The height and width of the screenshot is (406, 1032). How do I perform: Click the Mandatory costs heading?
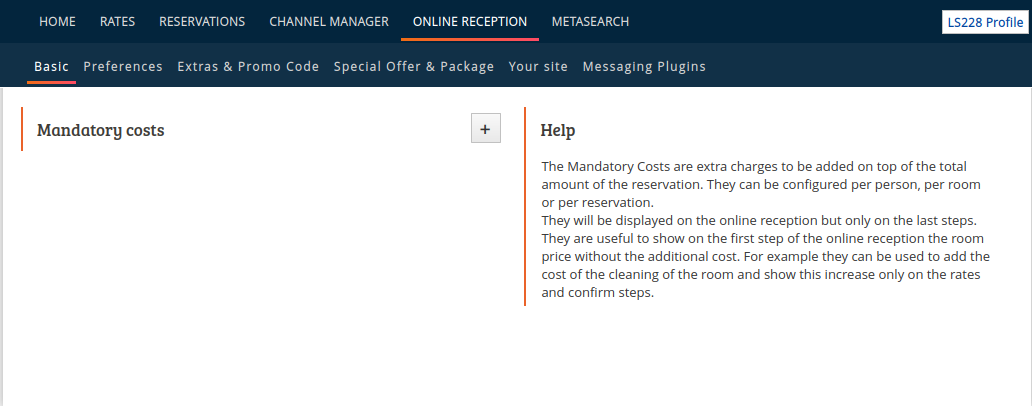pyautogui.click(x=101, y=130)
